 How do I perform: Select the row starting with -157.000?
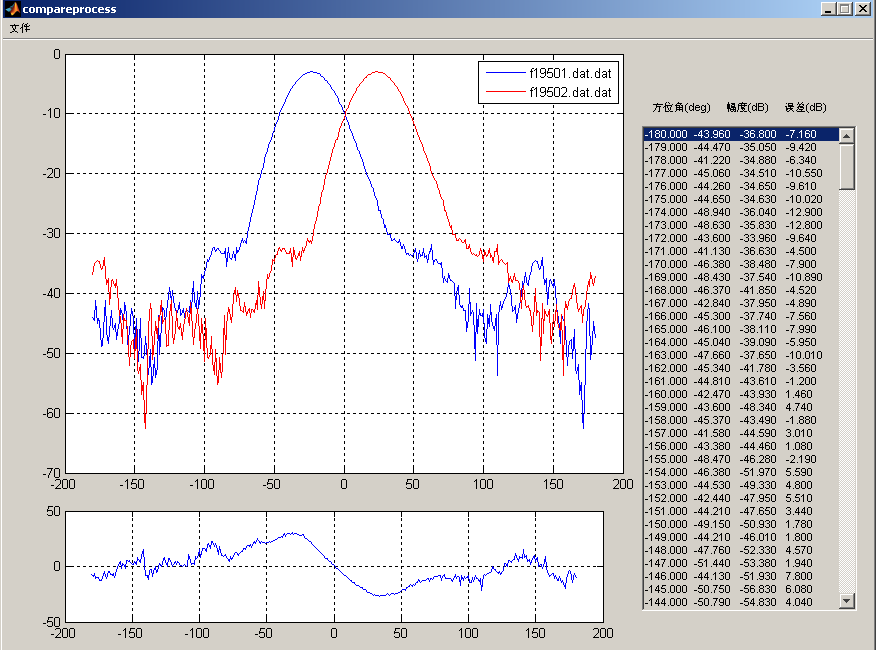pyautogui.click(x=741, y=433)
